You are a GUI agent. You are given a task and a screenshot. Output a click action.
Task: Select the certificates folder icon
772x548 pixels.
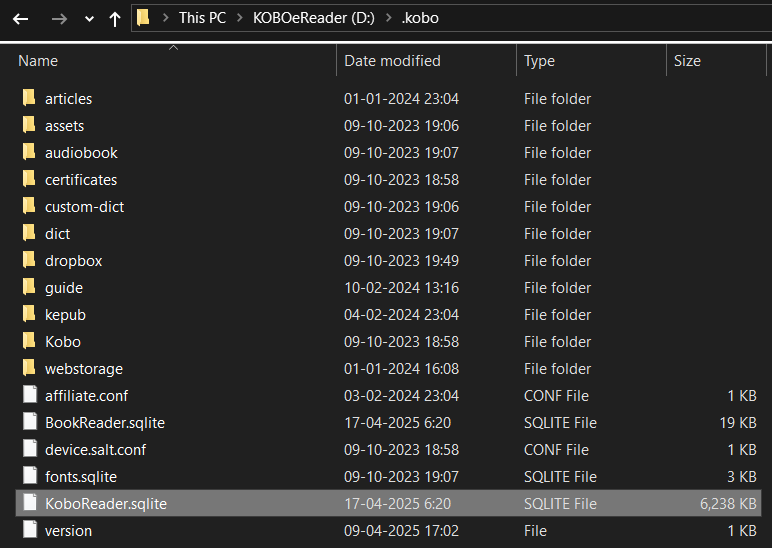click(29, 179)
